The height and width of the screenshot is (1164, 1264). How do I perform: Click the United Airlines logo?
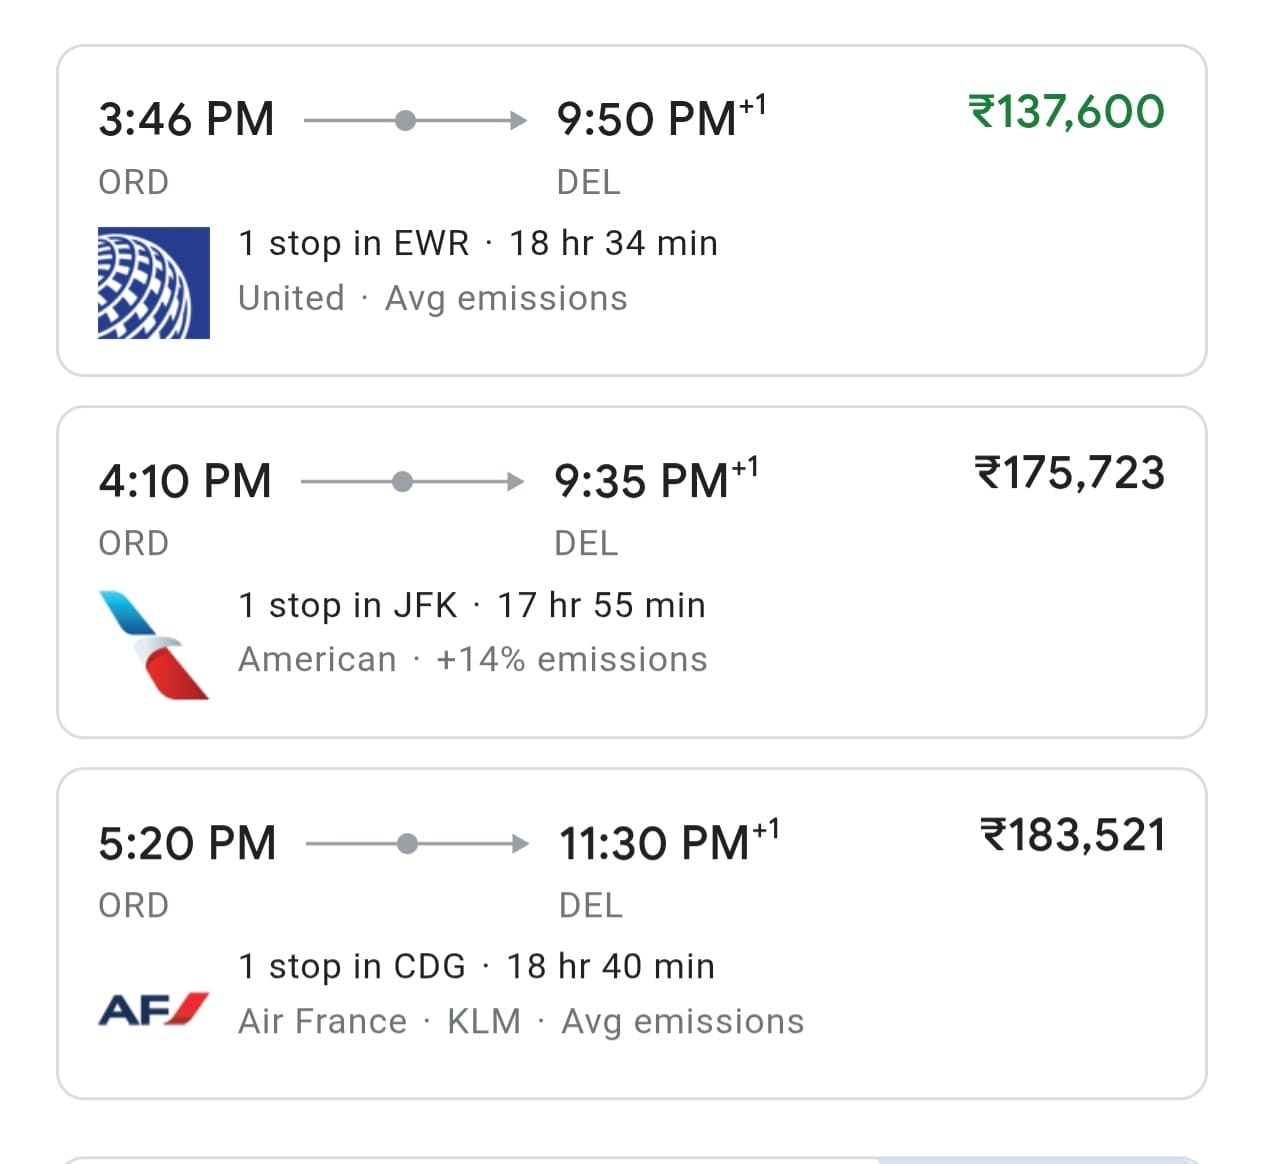click(x=154, y=283)
